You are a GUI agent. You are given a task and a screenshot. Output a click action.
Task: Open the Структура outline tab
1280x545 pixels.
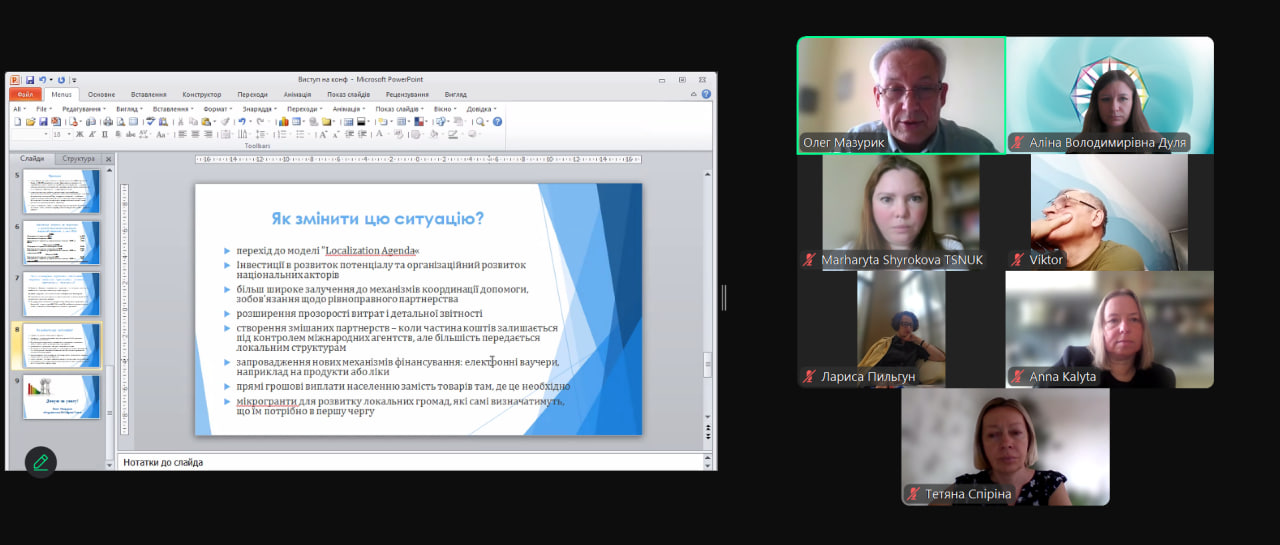pos(78,159)
